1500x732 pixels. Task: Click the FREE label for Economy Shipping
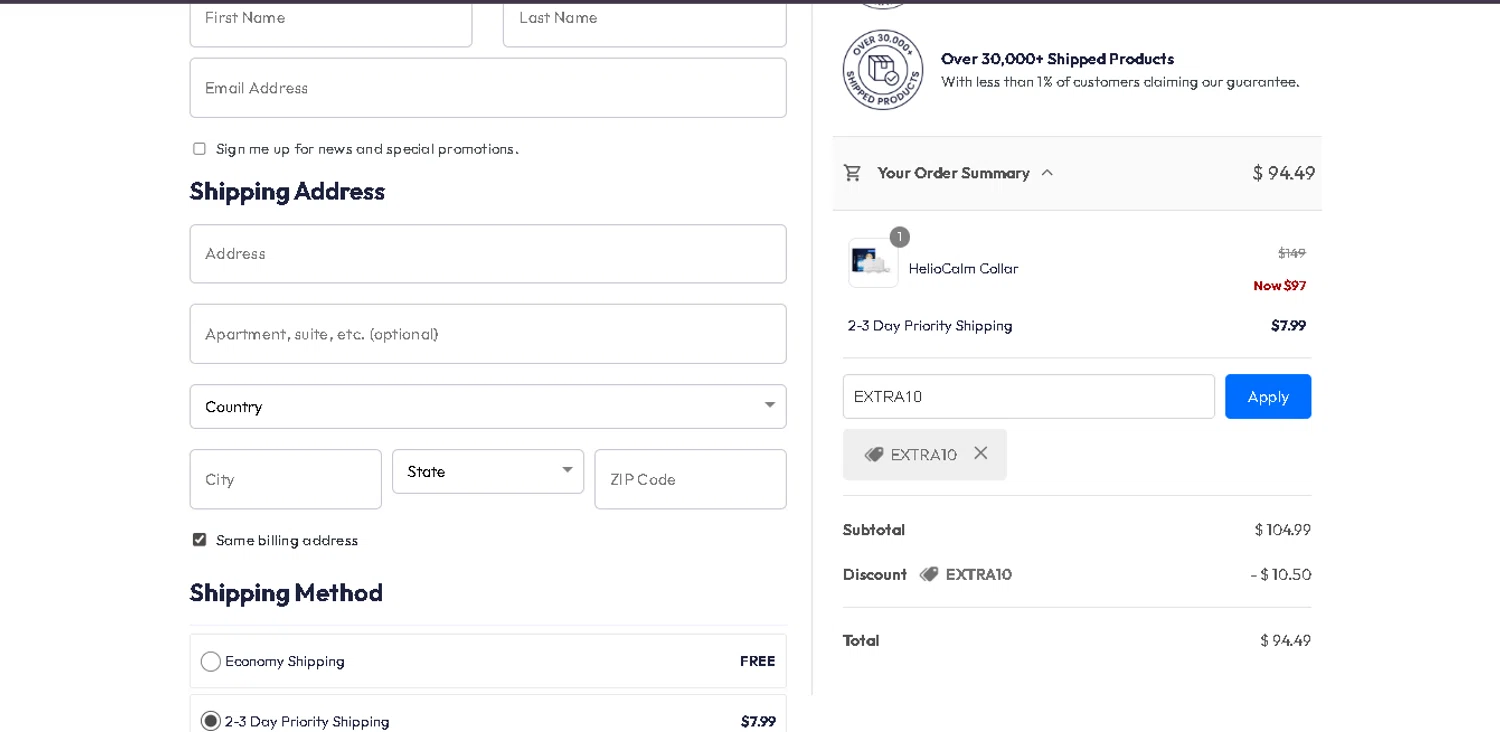757,661
